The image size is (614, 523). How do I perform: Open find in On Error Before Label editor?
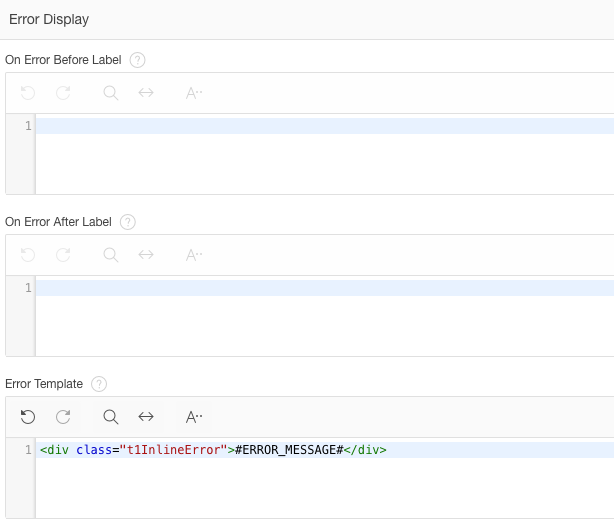tap(110, 93)
